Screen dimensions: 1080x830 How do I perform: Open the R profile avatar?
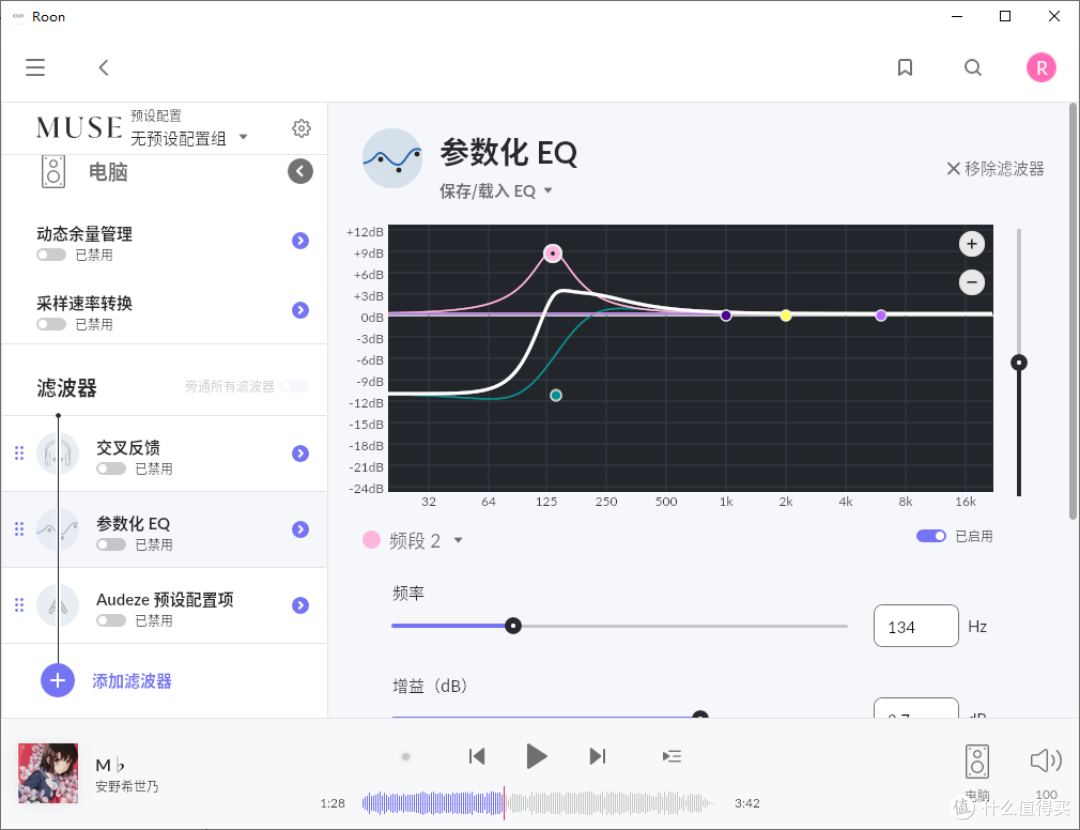click(1041, 67)
